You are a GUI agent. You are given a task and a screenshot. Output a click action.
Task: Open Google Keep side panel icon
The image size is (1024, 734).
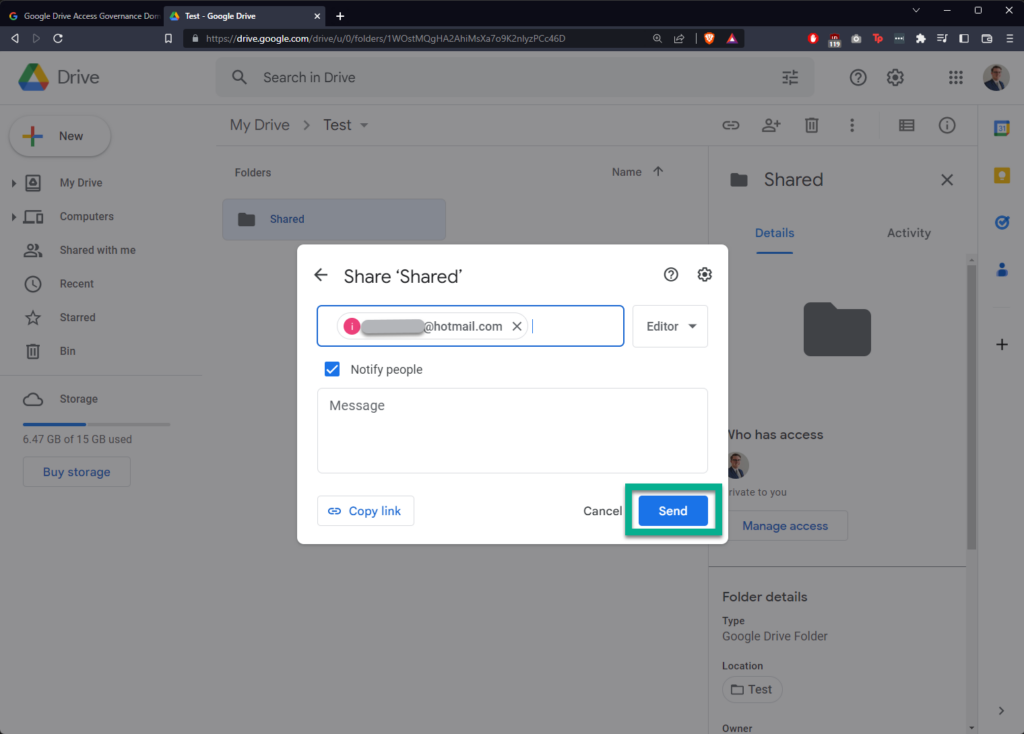(x=1002, y=175)
